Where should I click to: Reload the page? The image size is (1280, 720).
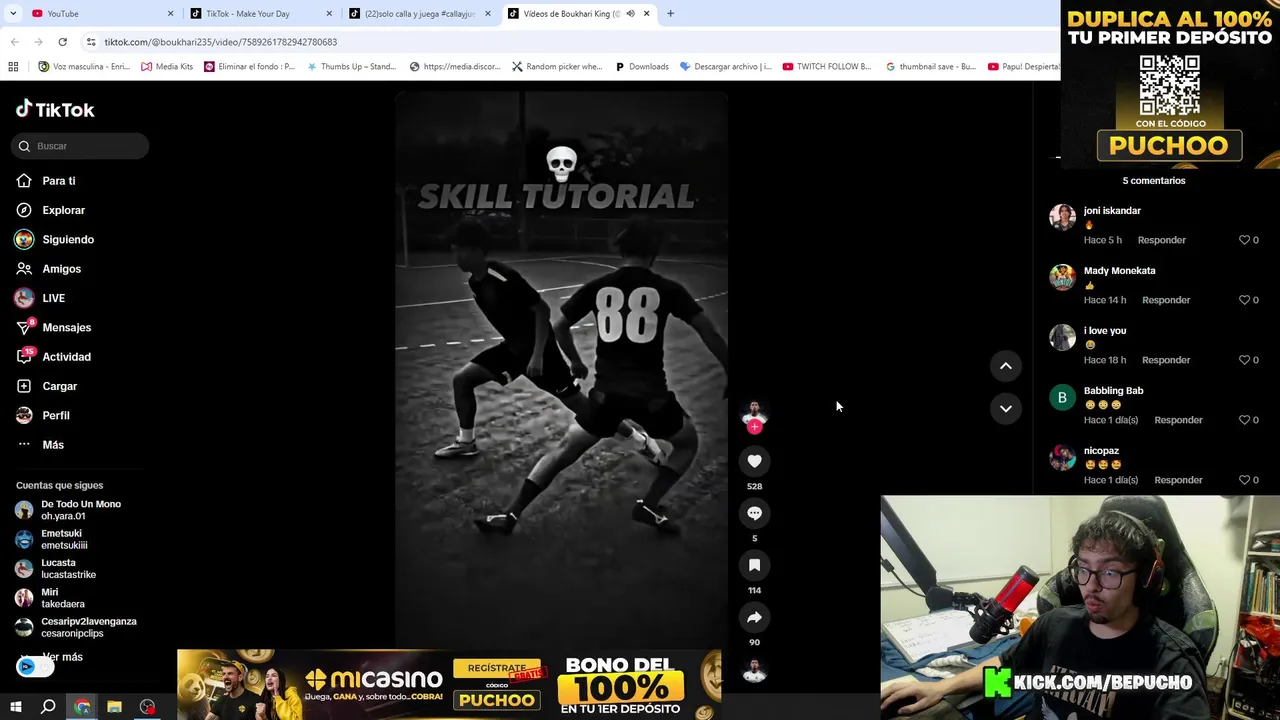[x=62, y=42]
